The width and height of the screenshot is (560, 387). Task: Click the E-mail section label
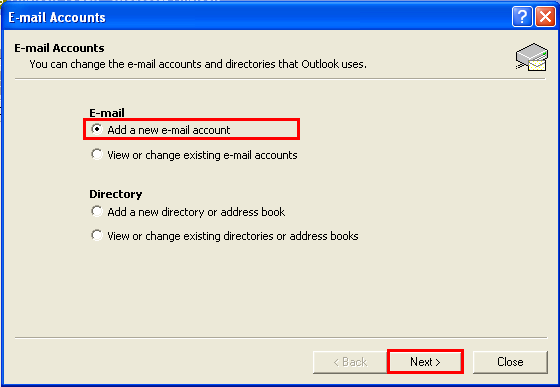click(107, 113)
